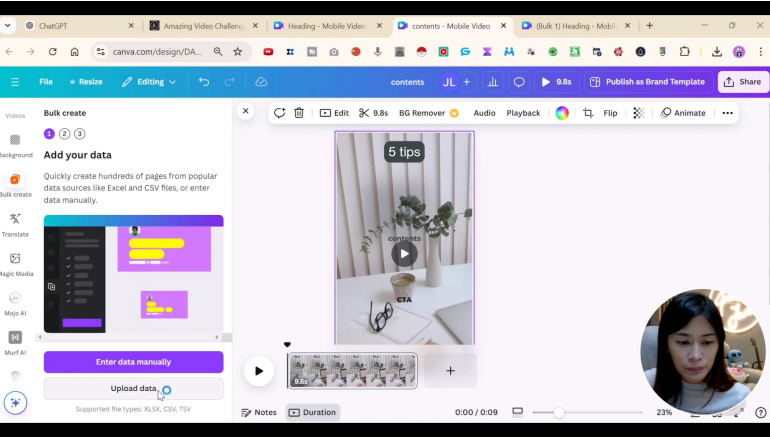This screenshot has height=437, width=770.
Task: Open the hamburger main menu
Action: [15, 82]
